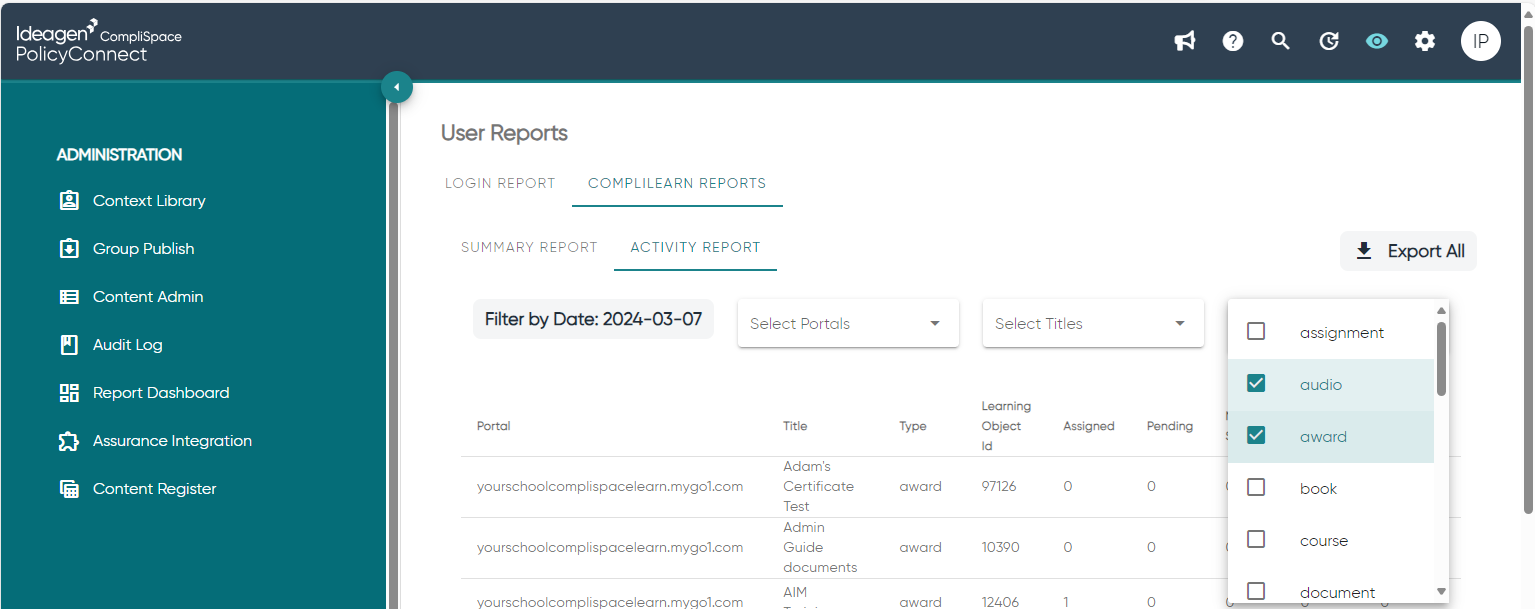Viewport: 1535px width, 609px height.
Task: Open the settings gear icon
Action: coord(1425,41)
